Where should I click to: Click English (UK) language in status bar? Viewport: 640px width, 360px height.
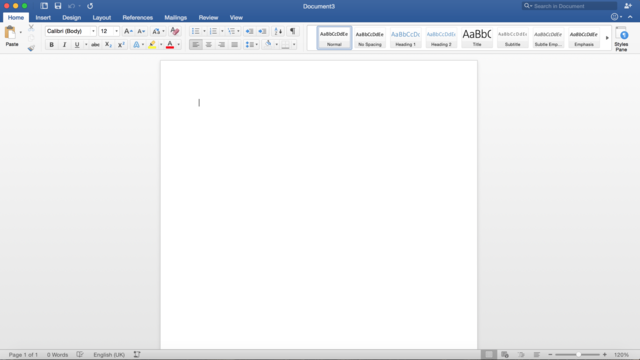109,355
